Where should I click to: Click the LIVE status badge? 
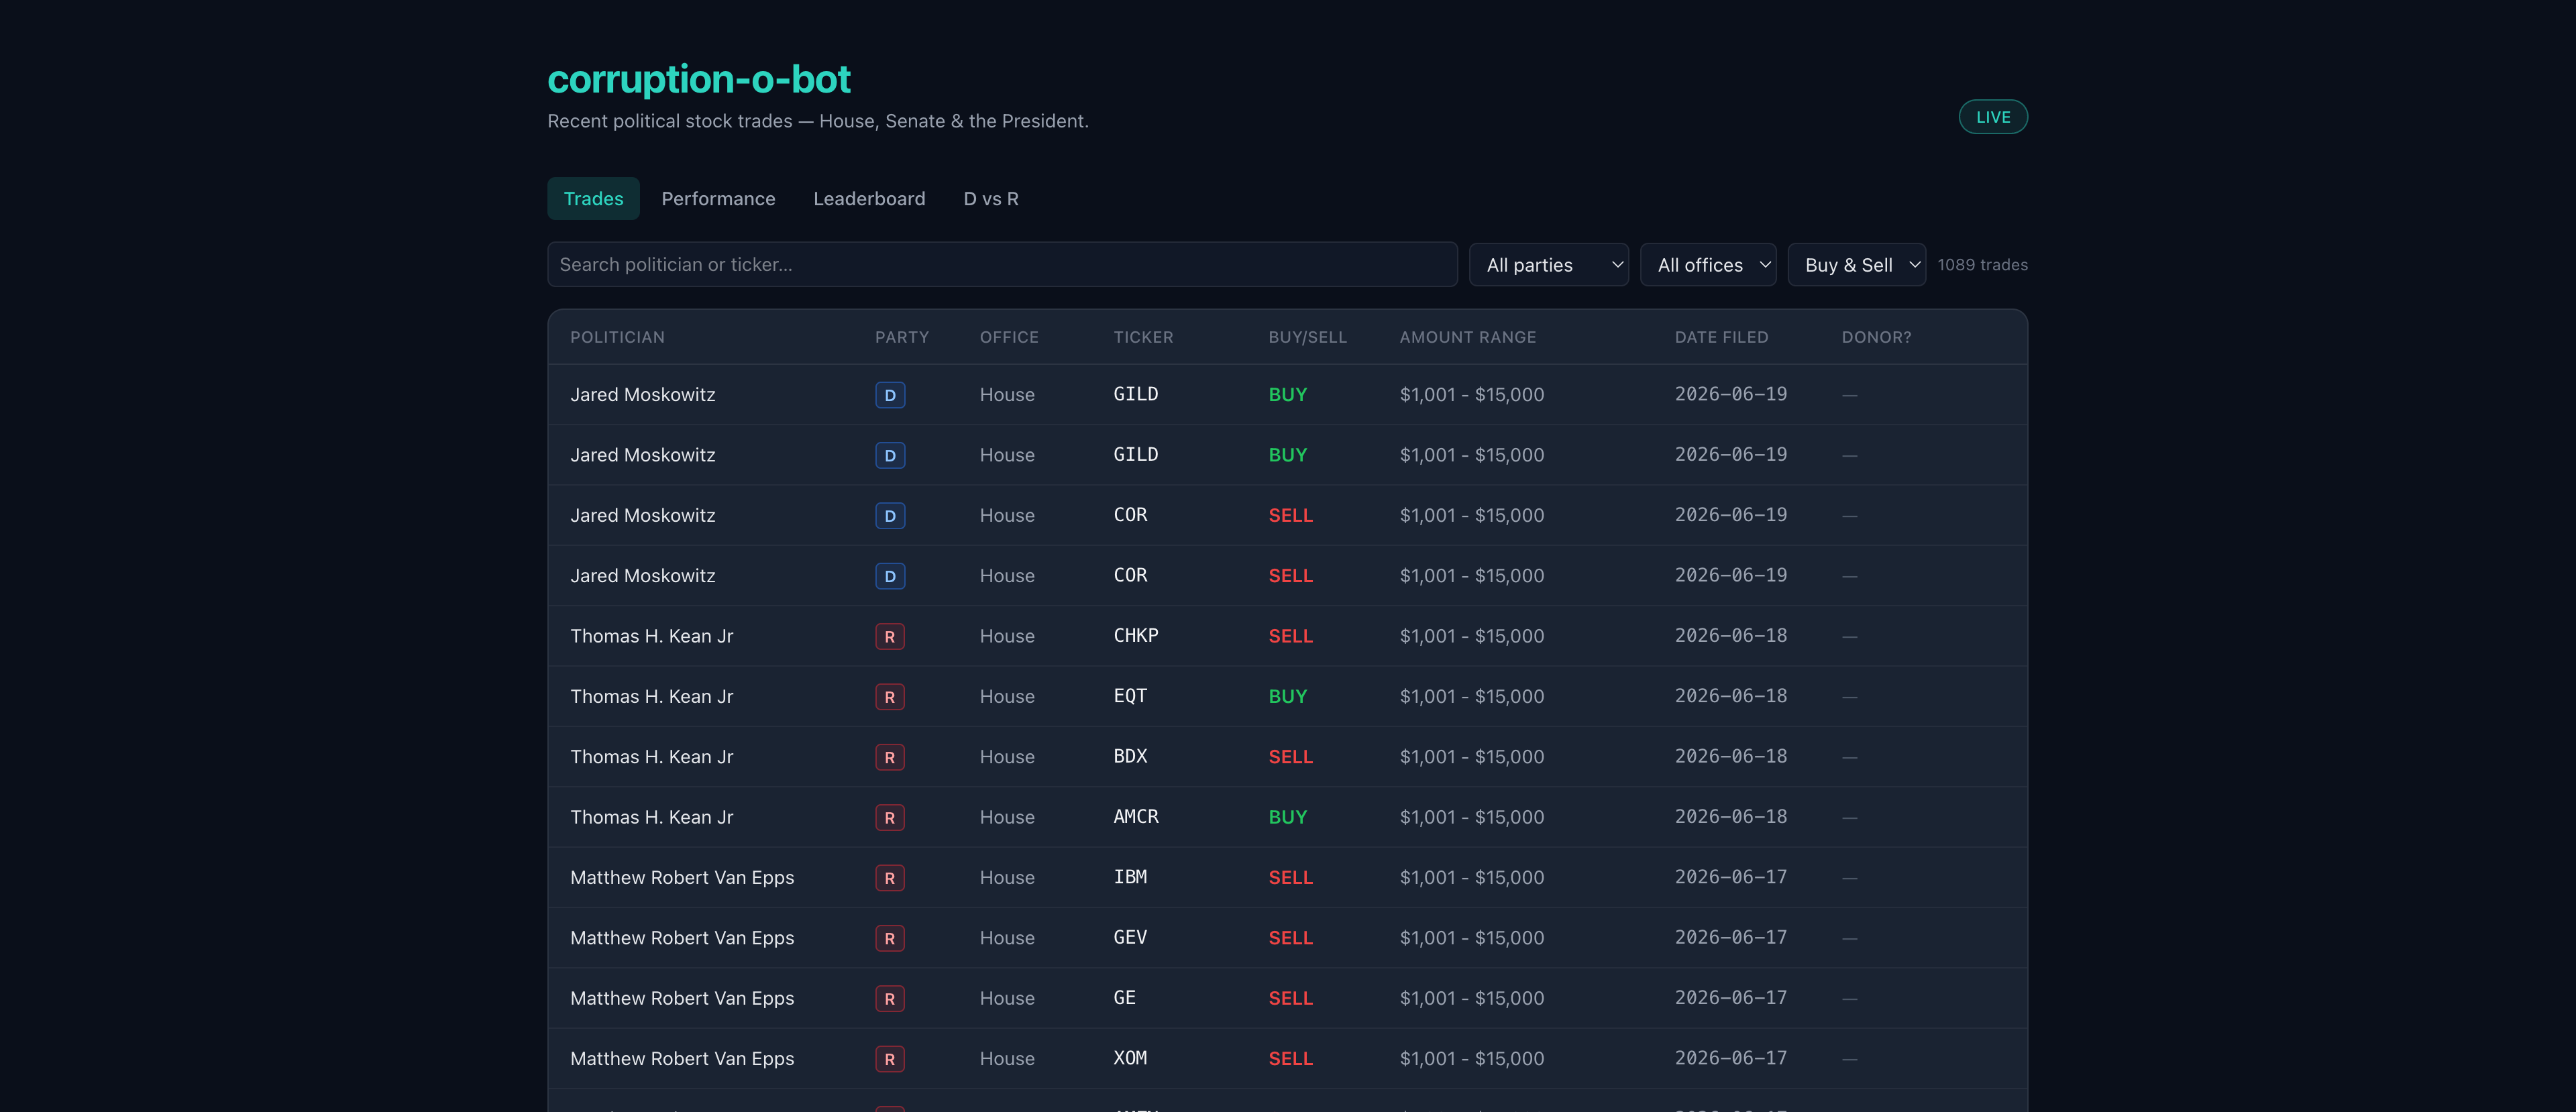[1992, 117]
